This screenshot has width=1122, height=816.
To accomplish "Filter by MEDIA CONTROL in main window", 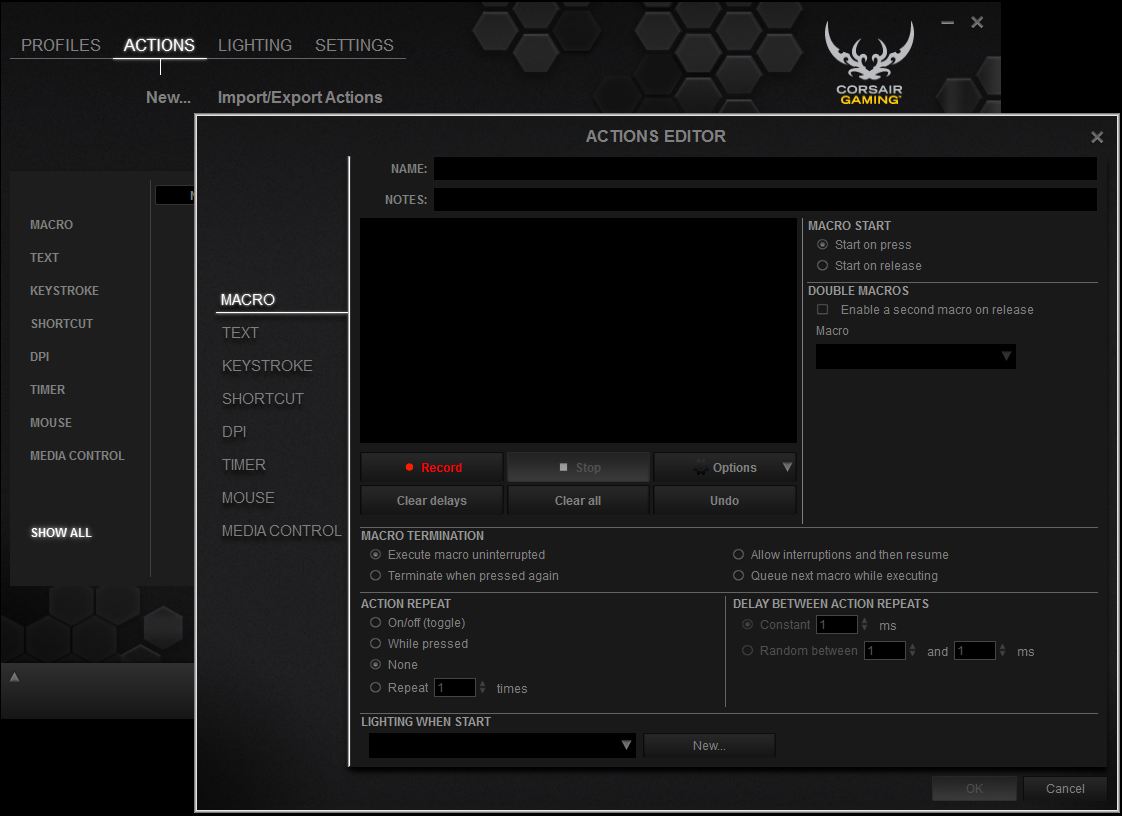I will click(x=77, y=455).
